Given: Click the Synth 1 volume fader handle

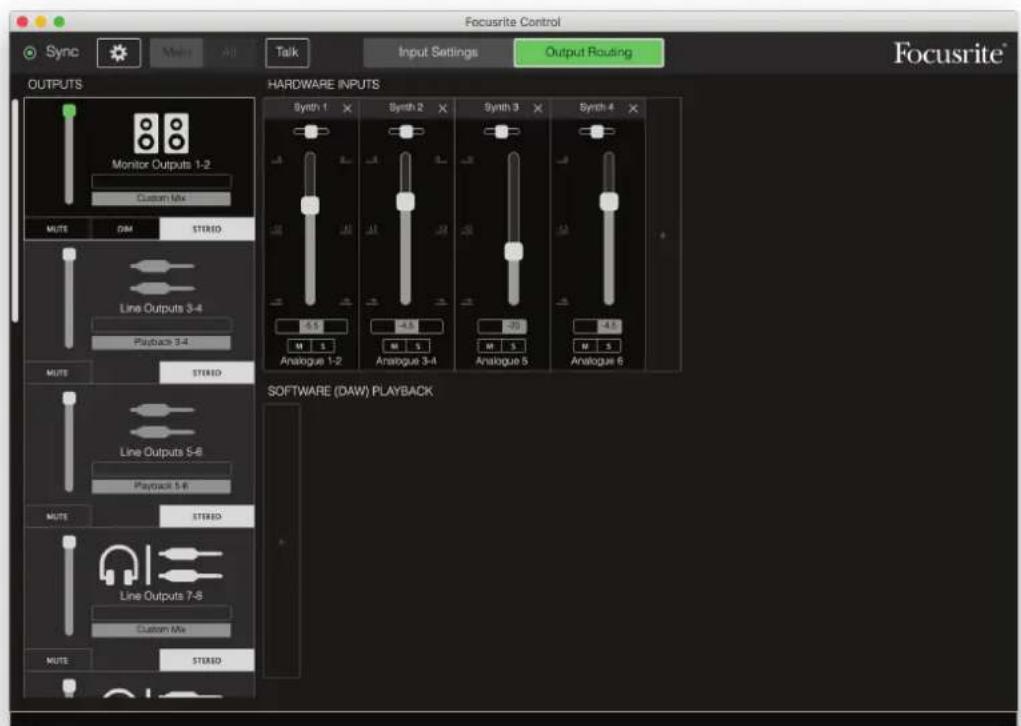Looking at the screenshot, I should point(311,206).
